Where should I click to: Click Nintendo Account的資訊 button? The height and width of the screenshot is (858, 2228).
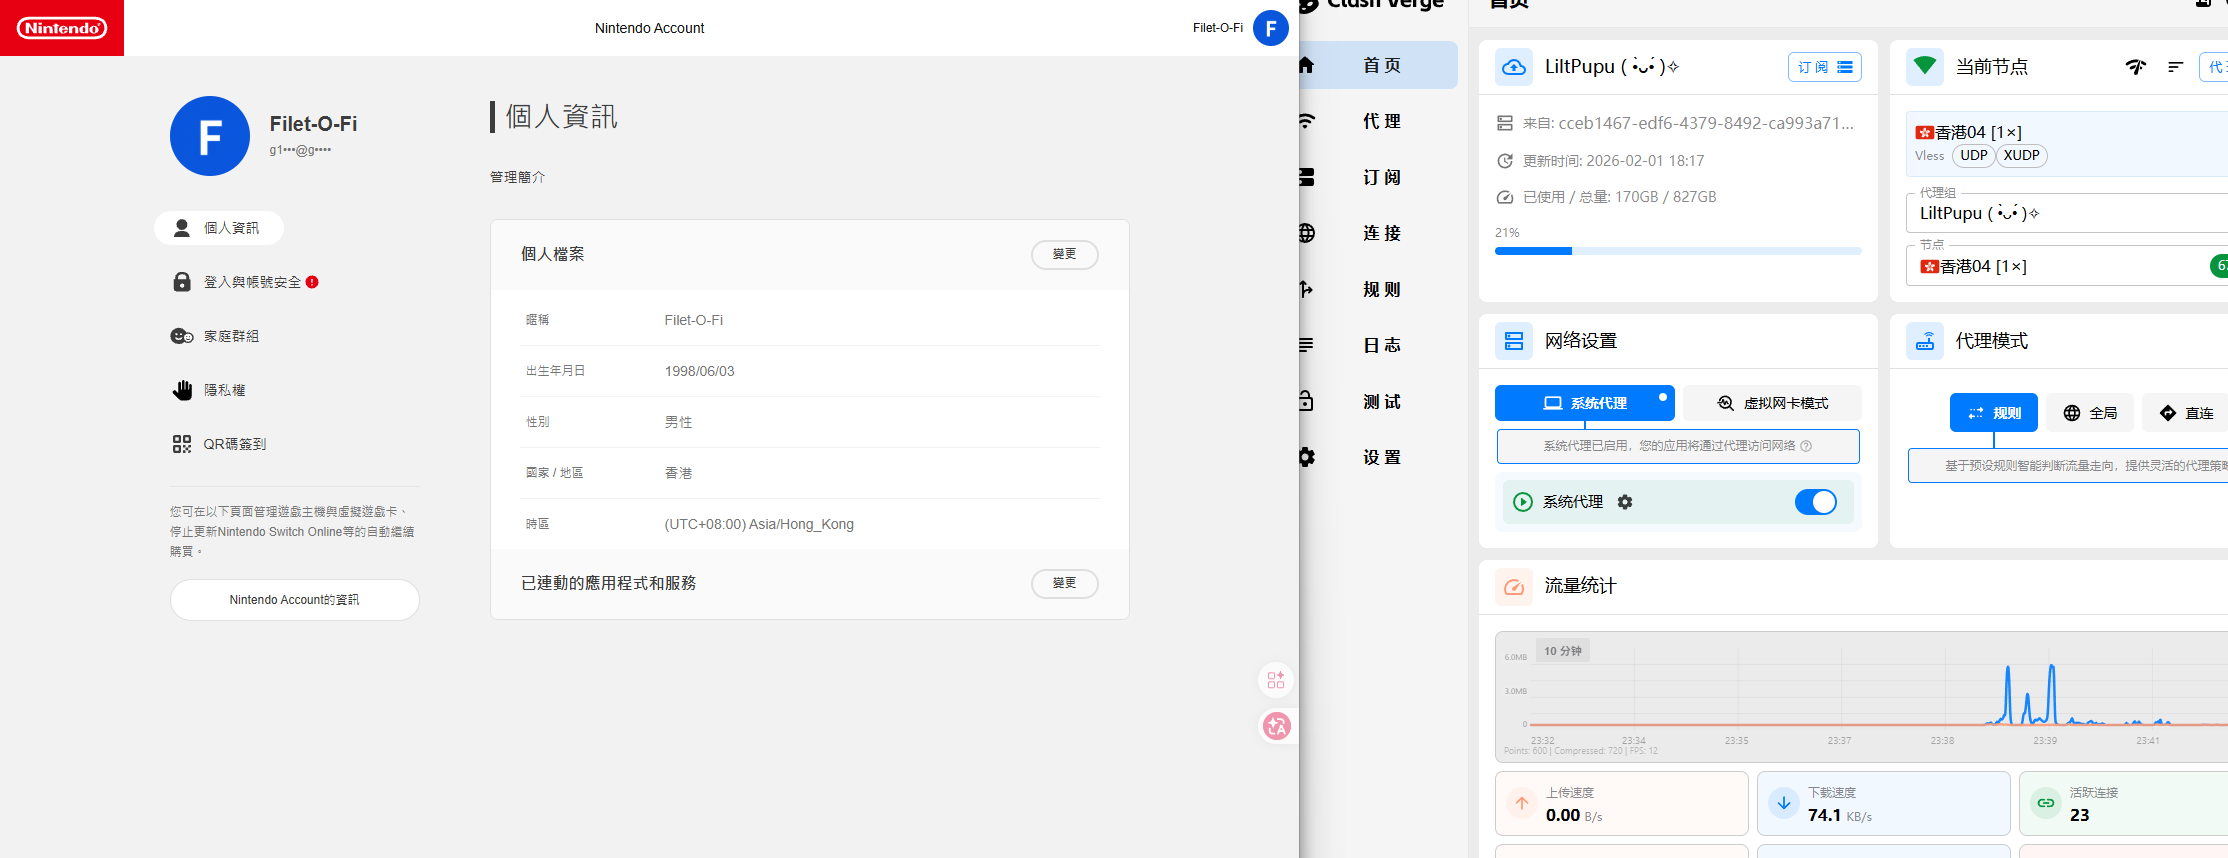pos(294,600)
